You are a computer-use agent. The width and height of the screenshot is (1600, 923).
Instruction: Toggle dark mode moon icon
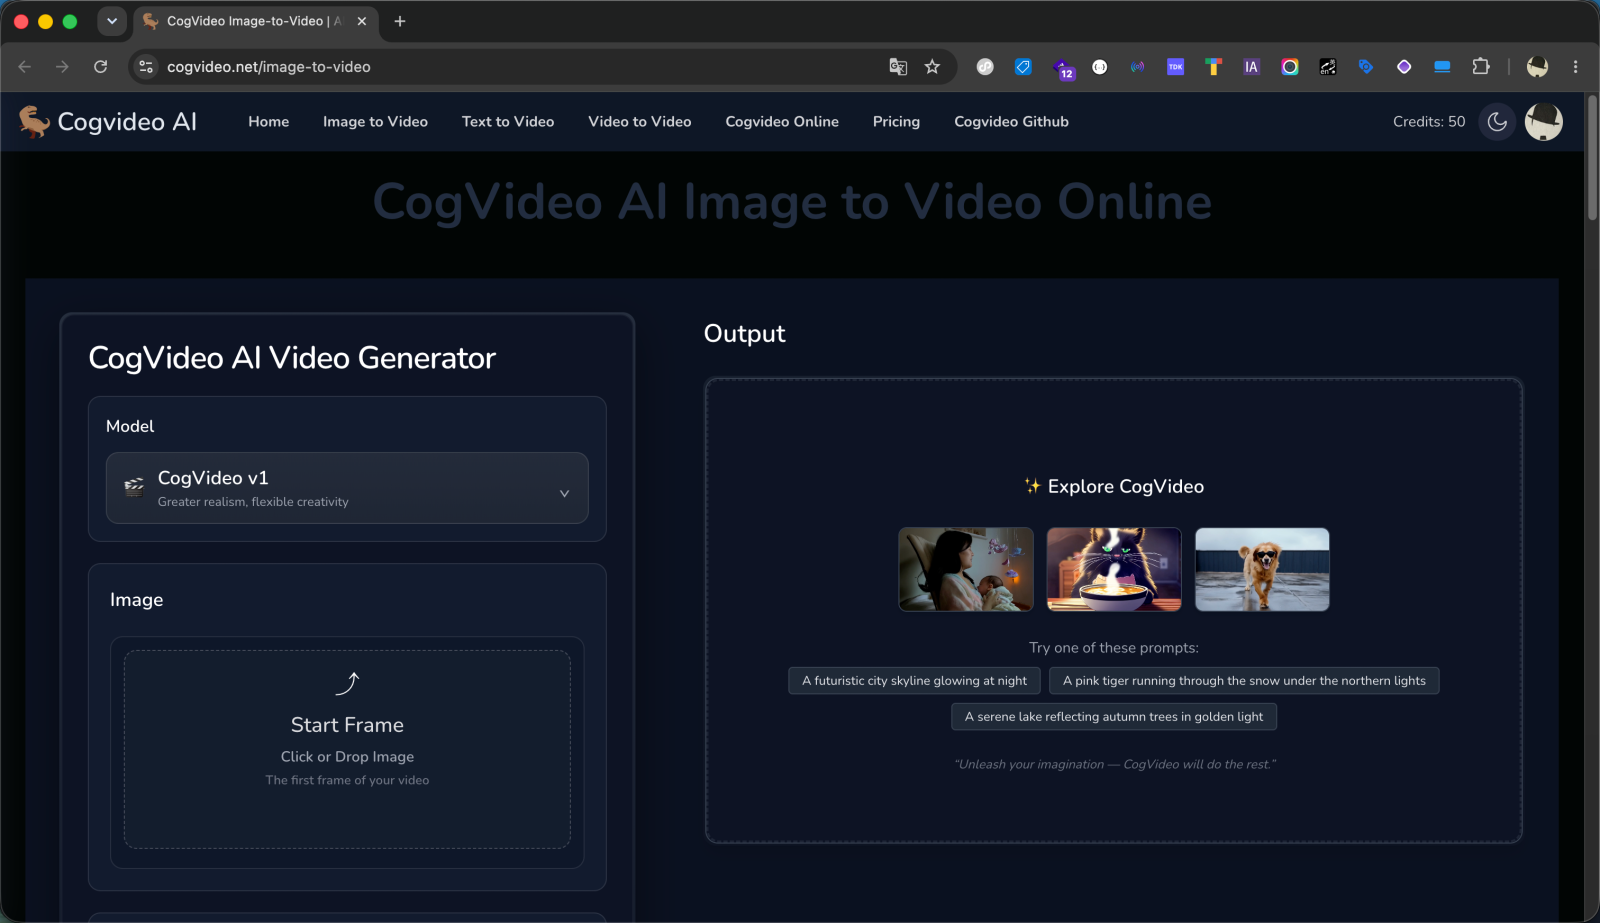tap(1497, 122)
